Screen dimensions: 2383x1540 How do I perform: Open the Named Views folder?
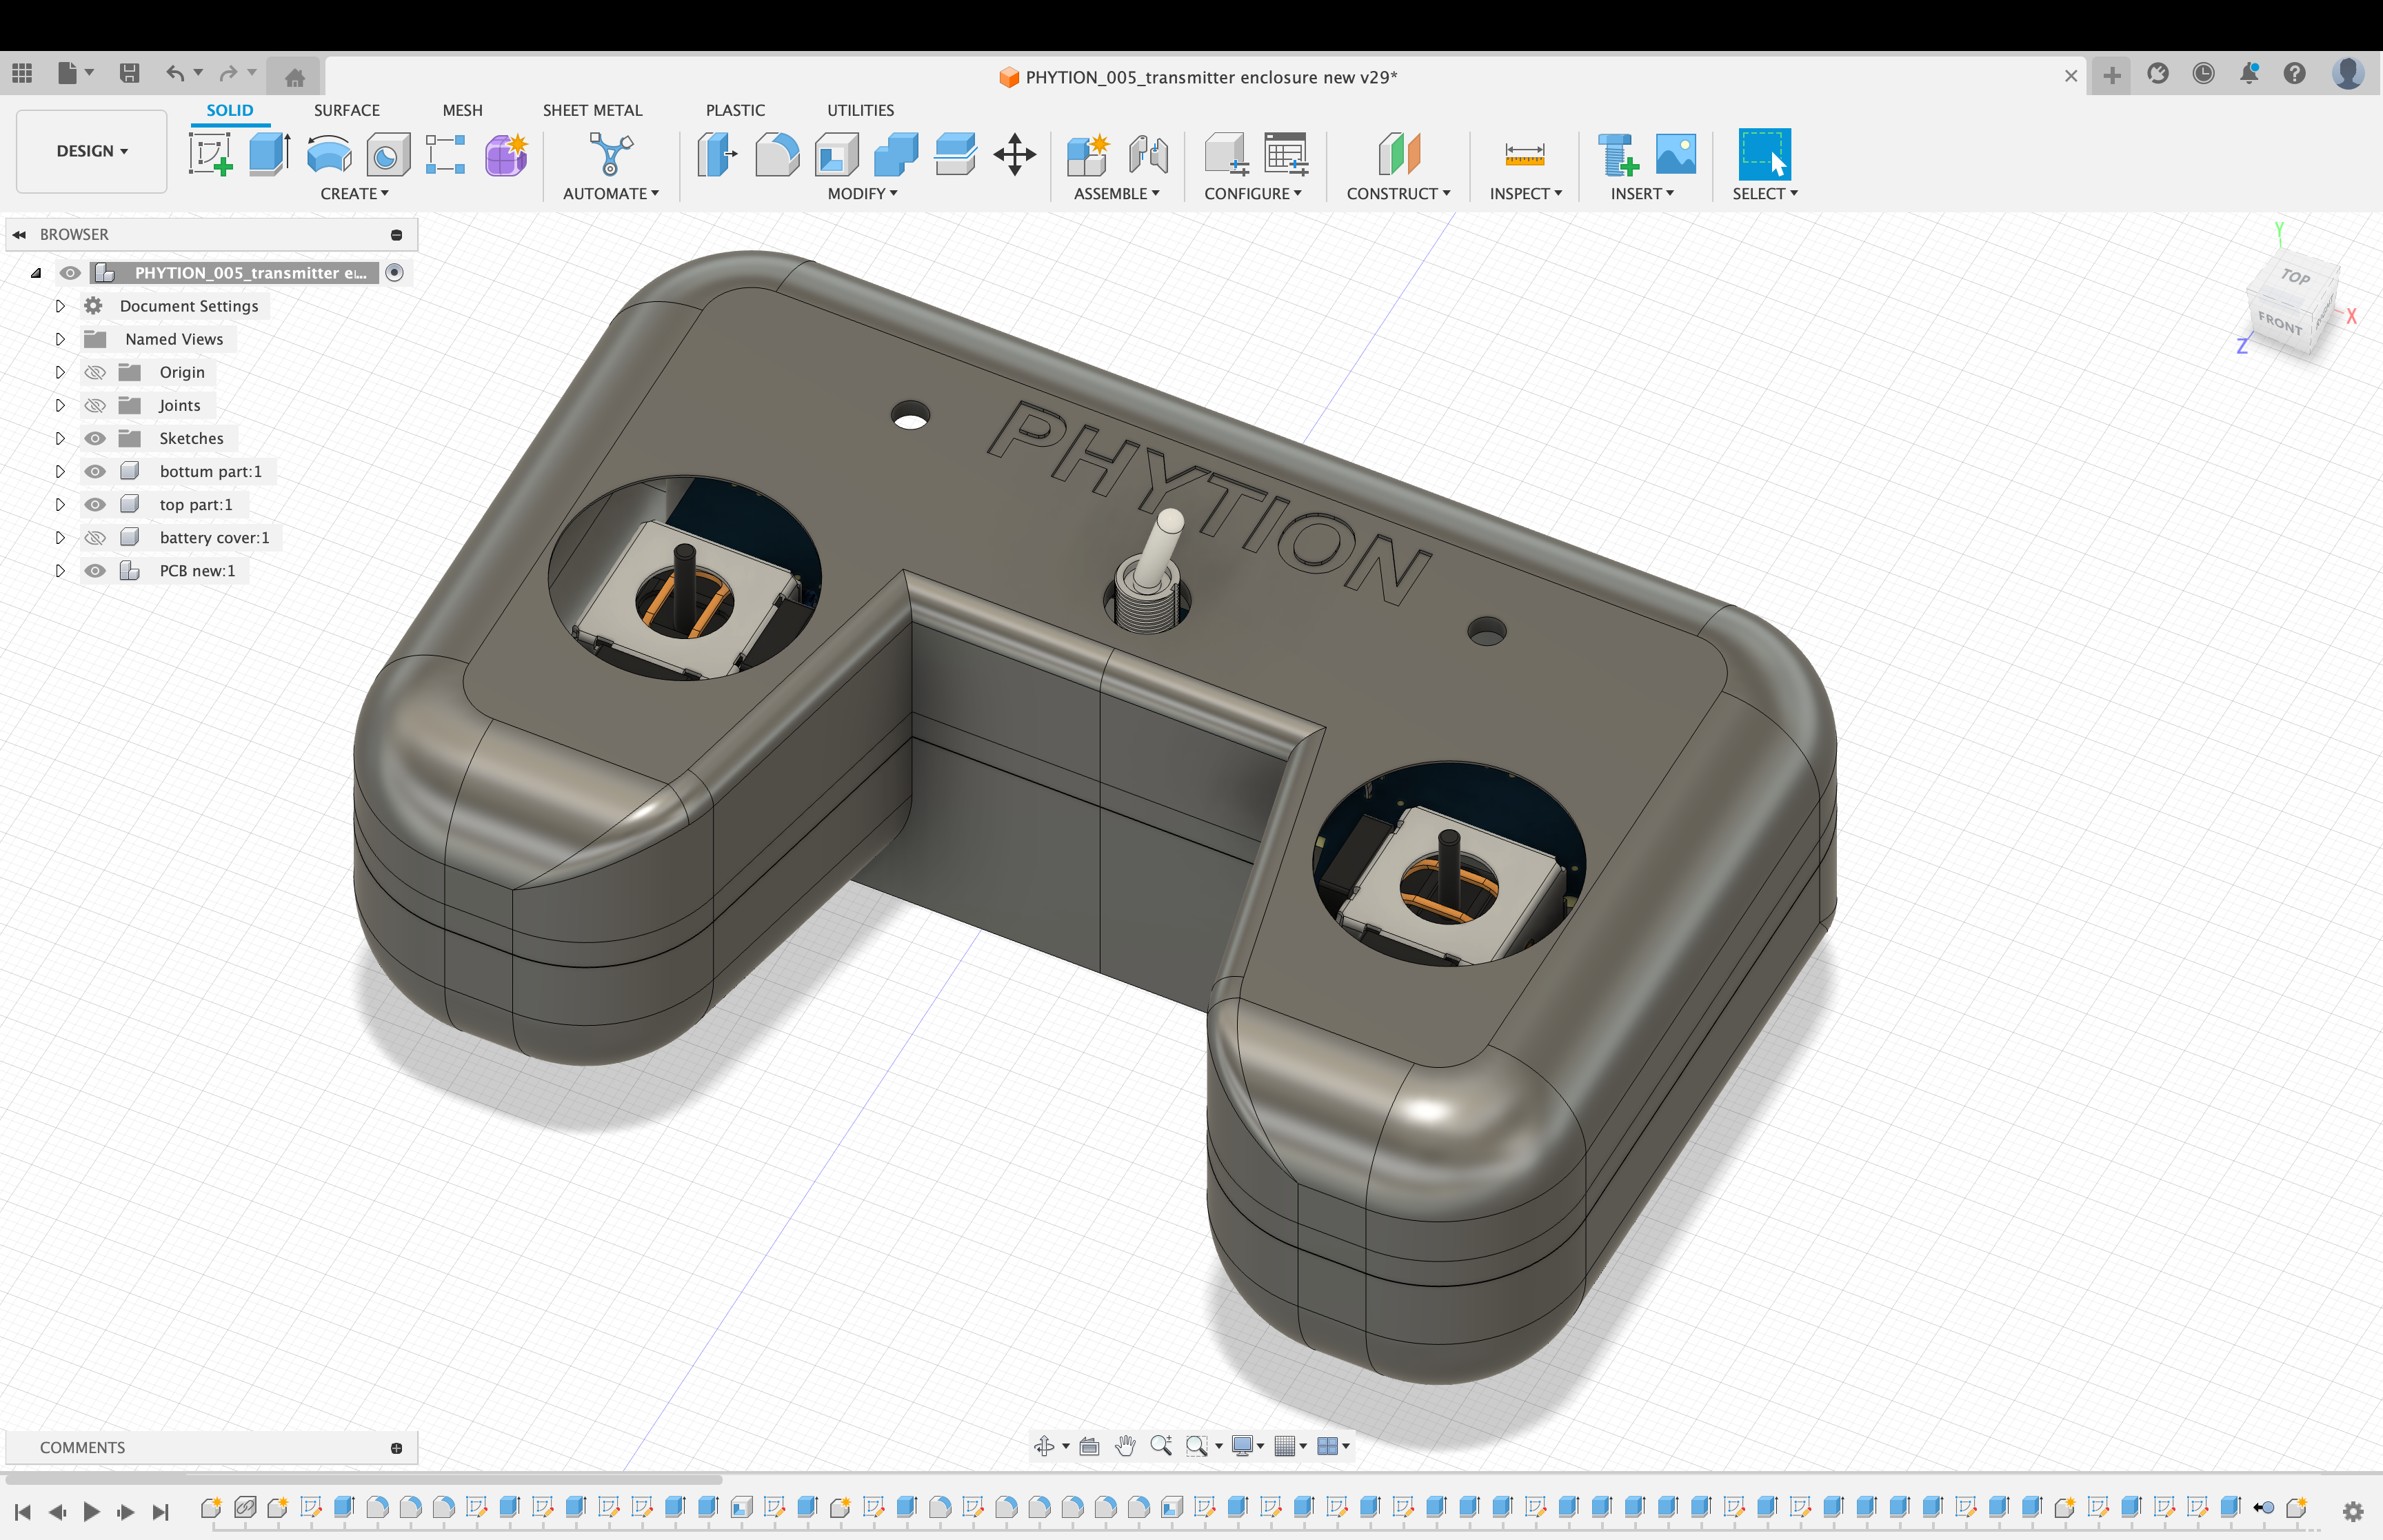click(61, 338)
